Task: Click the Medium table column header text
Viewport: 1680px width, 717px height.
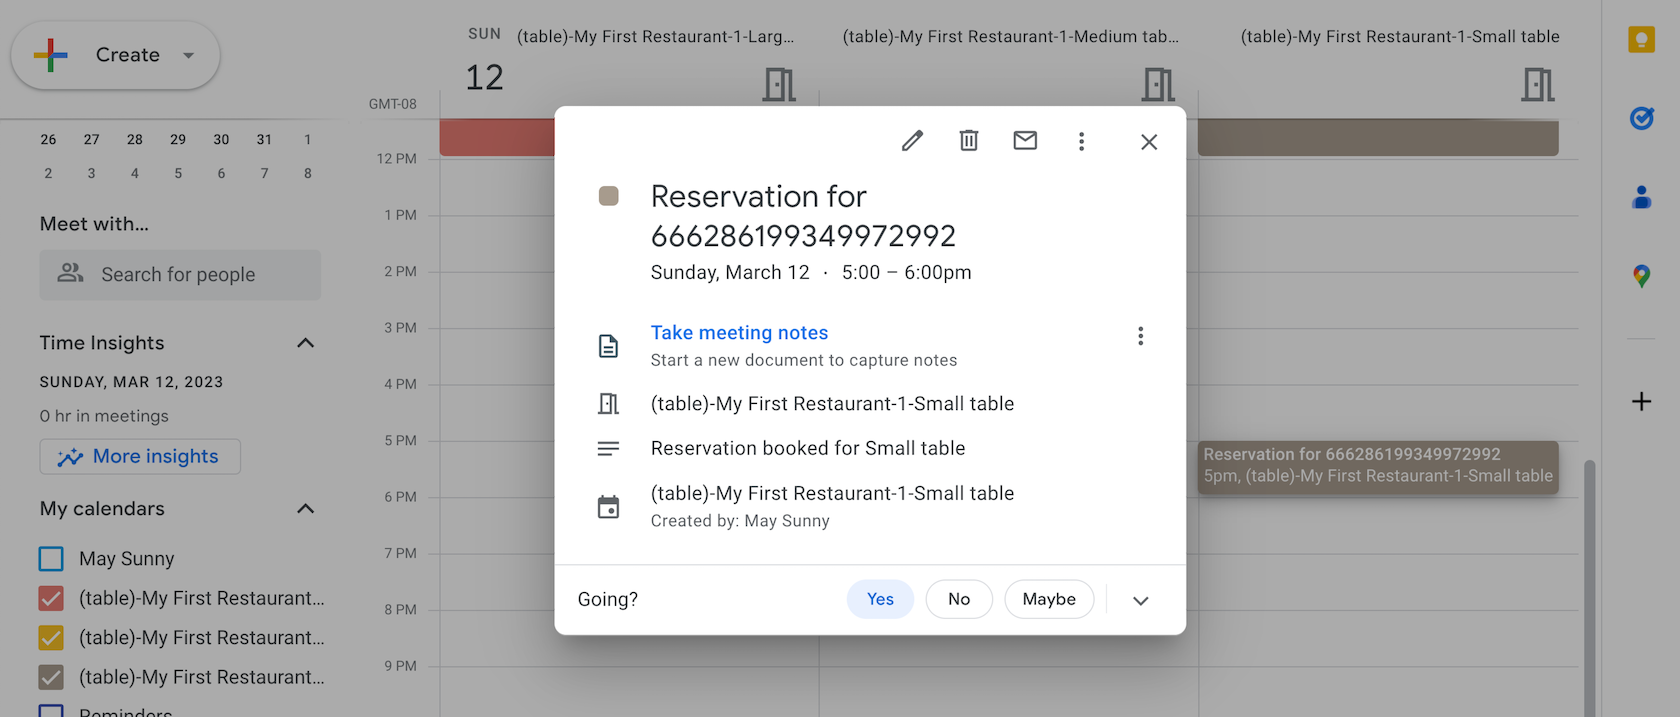Action: click(1011, 37)
